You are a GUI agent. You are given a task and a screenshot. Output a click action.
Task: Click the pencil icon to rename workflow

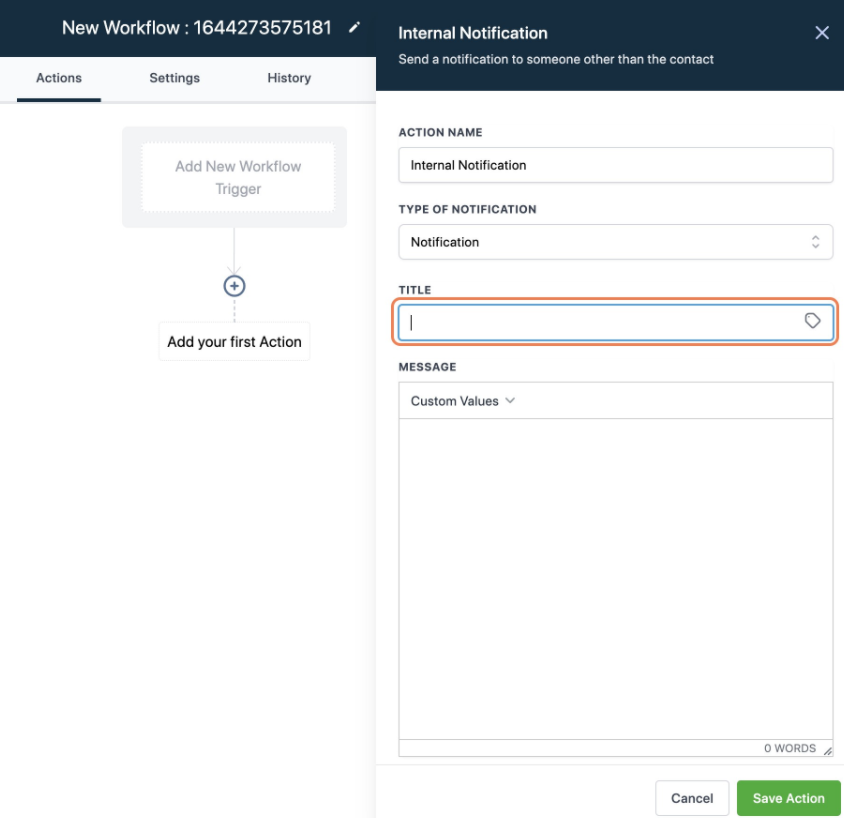(355, 28)
